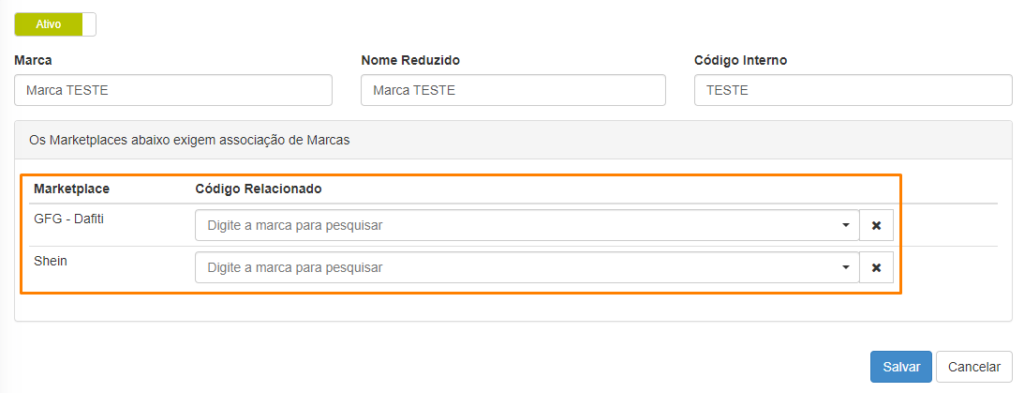
Task: Select the Shein row label
Action: pos(50,260)
